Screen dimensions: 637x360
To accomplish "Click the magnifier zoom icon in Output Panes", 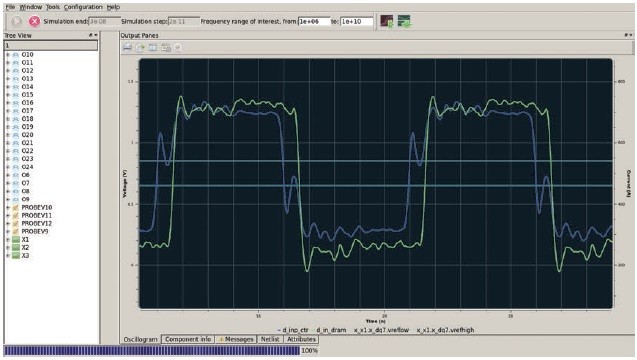I will [178, 48].
